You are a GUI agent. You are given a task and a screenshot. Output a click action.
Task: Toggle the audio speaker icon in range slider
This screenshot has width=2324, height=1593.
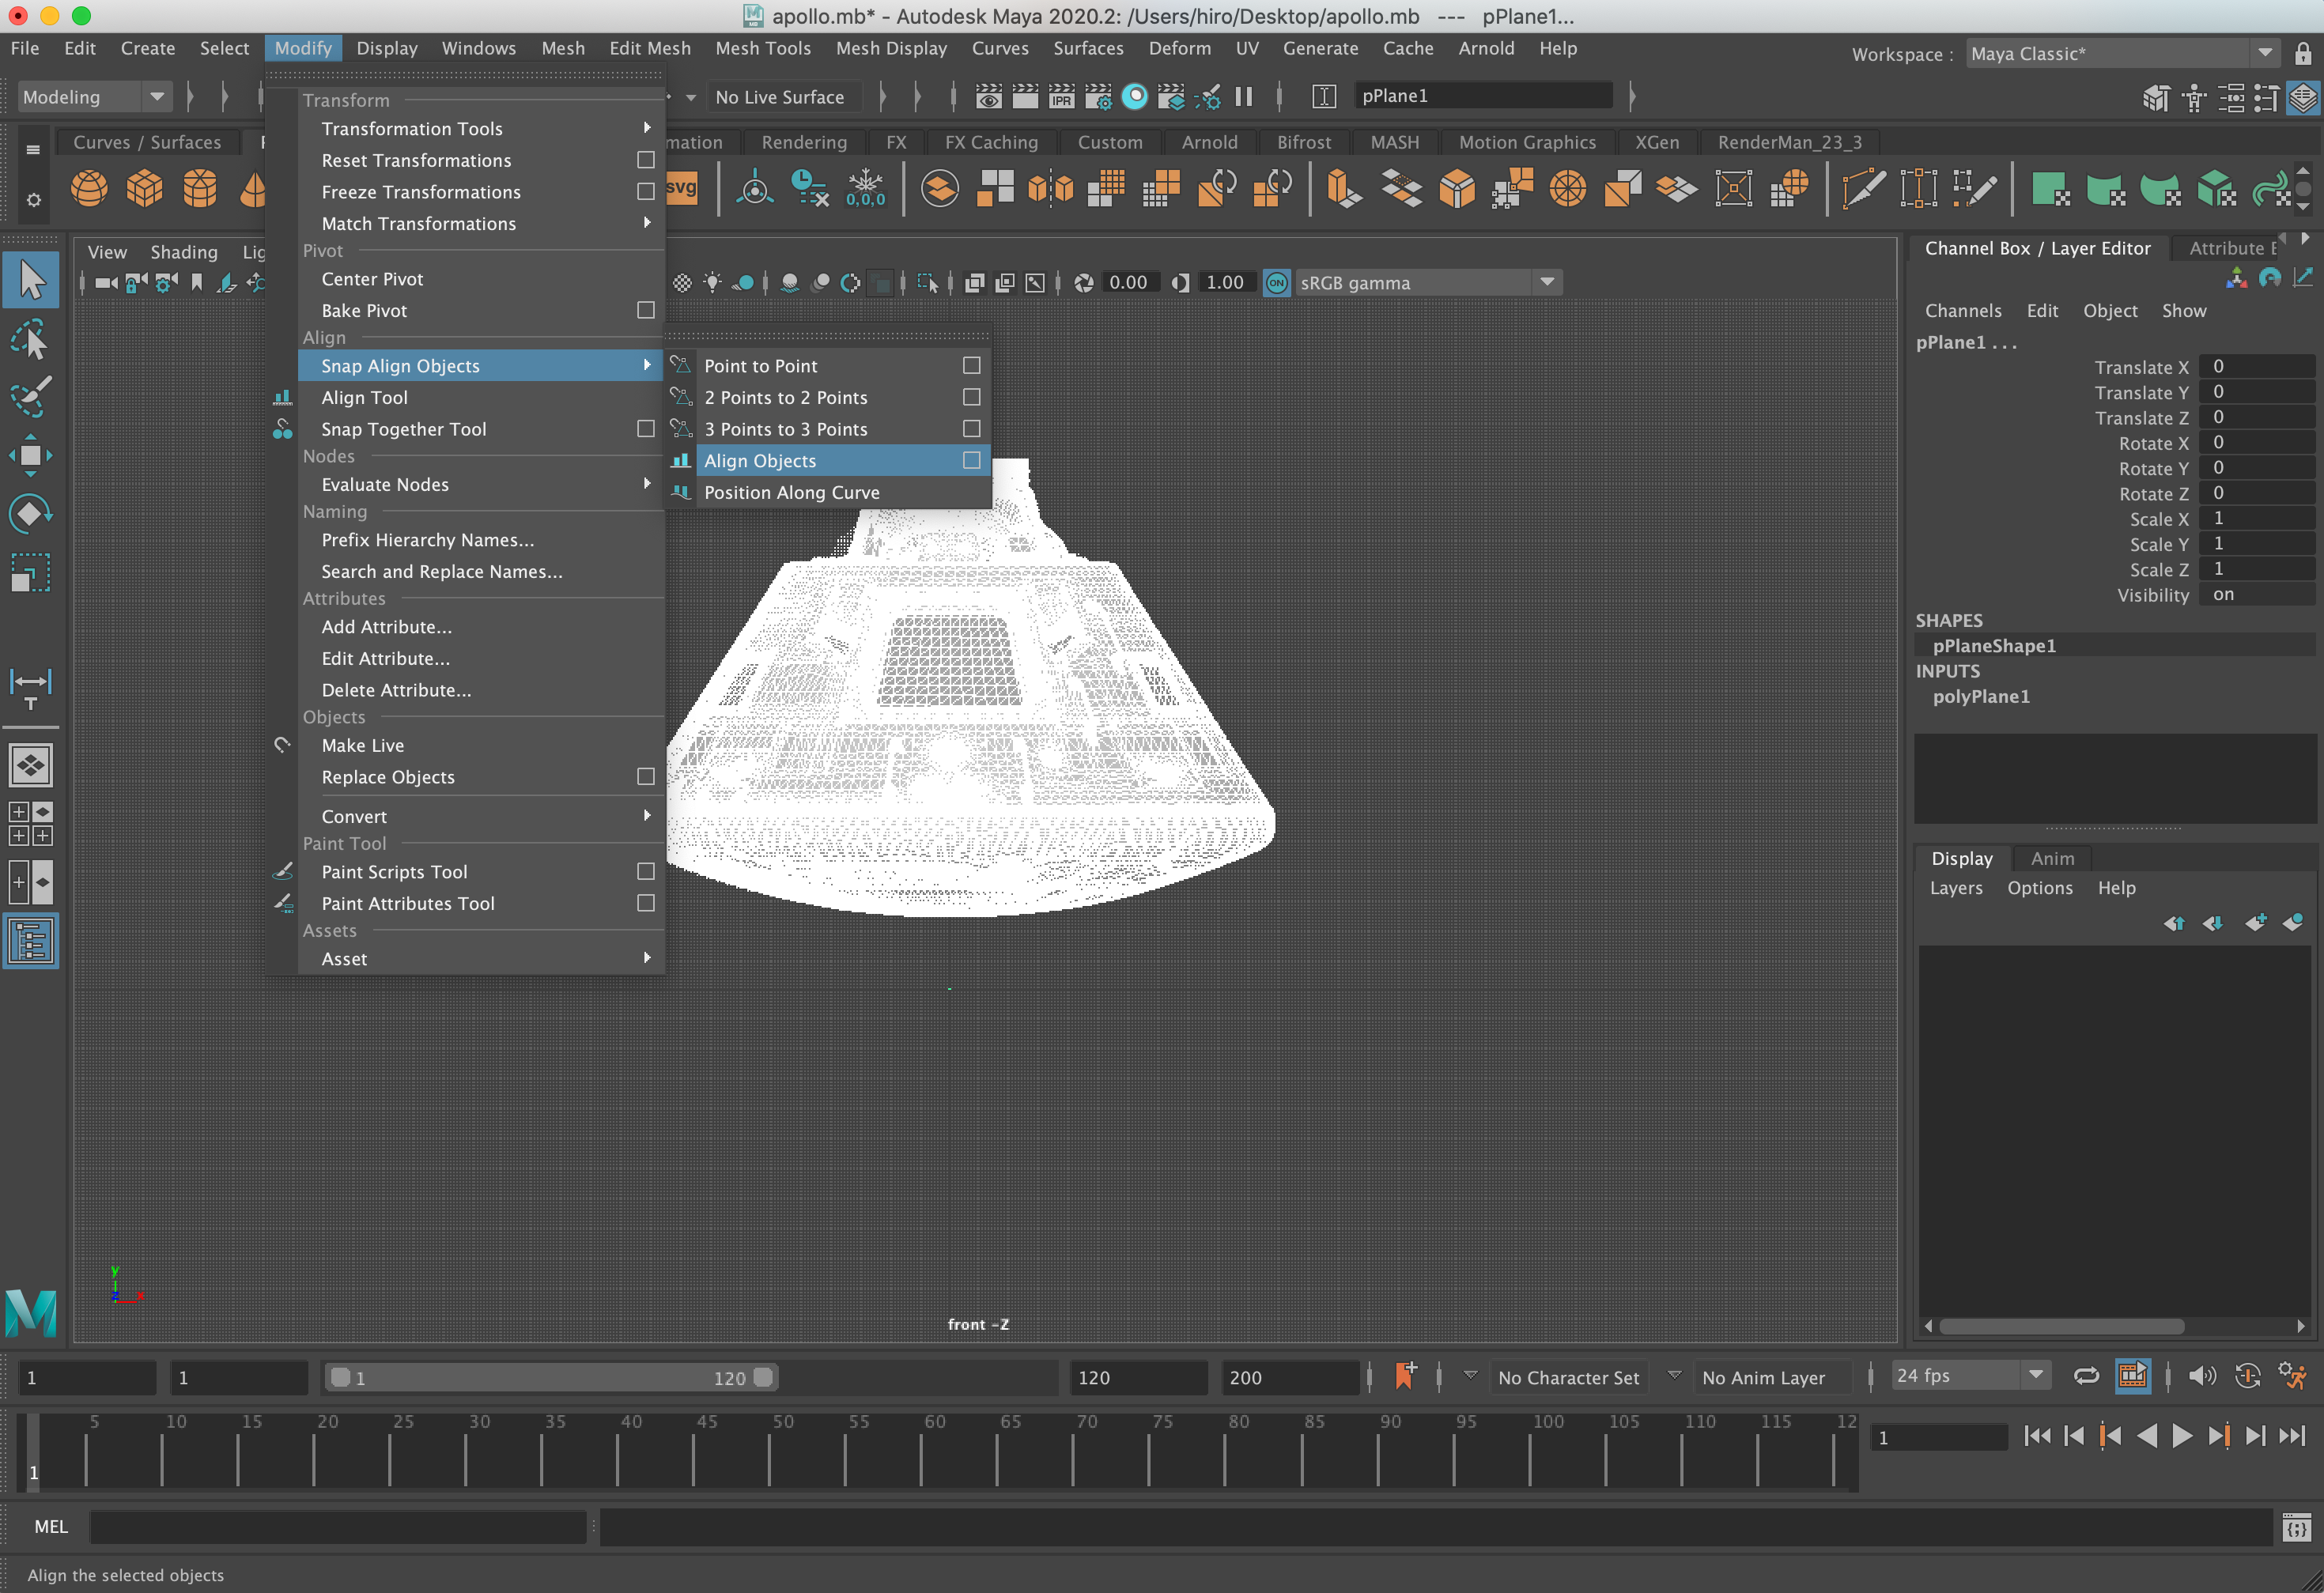[x=2201, y=1377]
